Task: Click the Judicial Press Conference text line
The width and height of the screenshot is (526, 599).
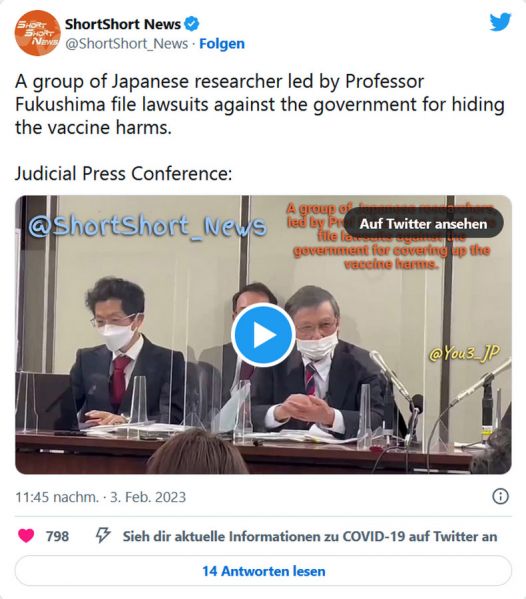Action: pyautogui.click(x=123, y=173)
